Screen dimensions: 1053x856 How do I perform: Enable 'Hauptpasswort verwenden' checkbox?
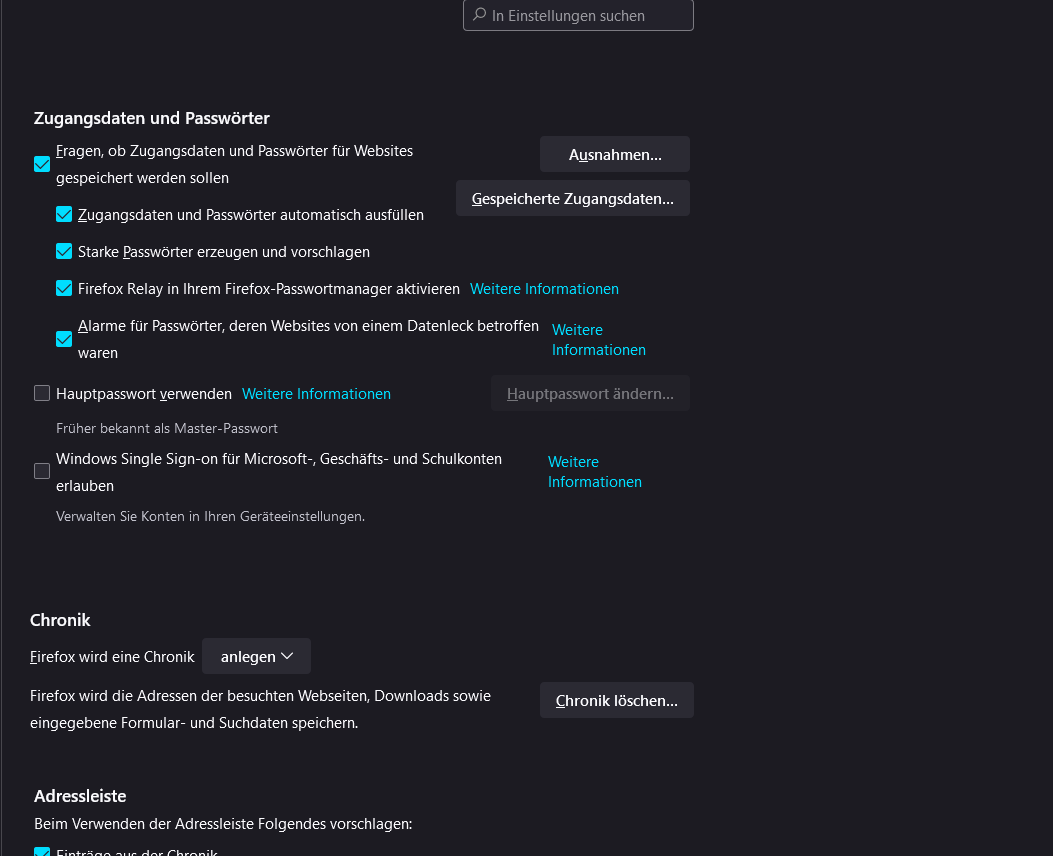tap(42, 393)
